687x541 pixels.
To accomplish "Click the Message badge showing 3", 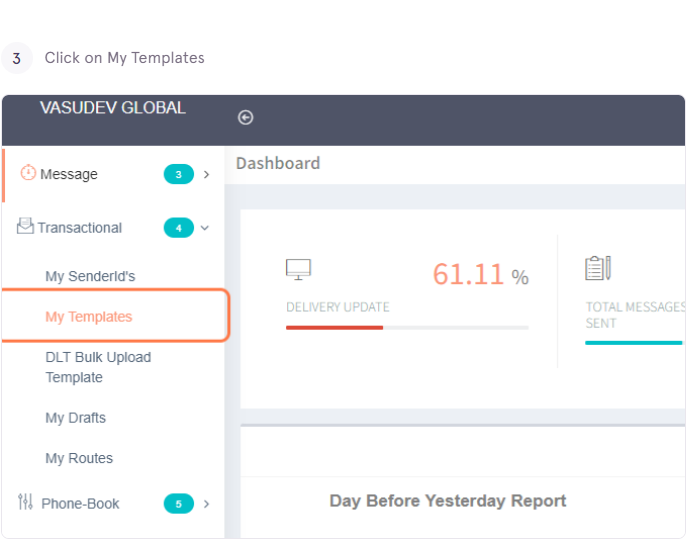I will [179, 174].
